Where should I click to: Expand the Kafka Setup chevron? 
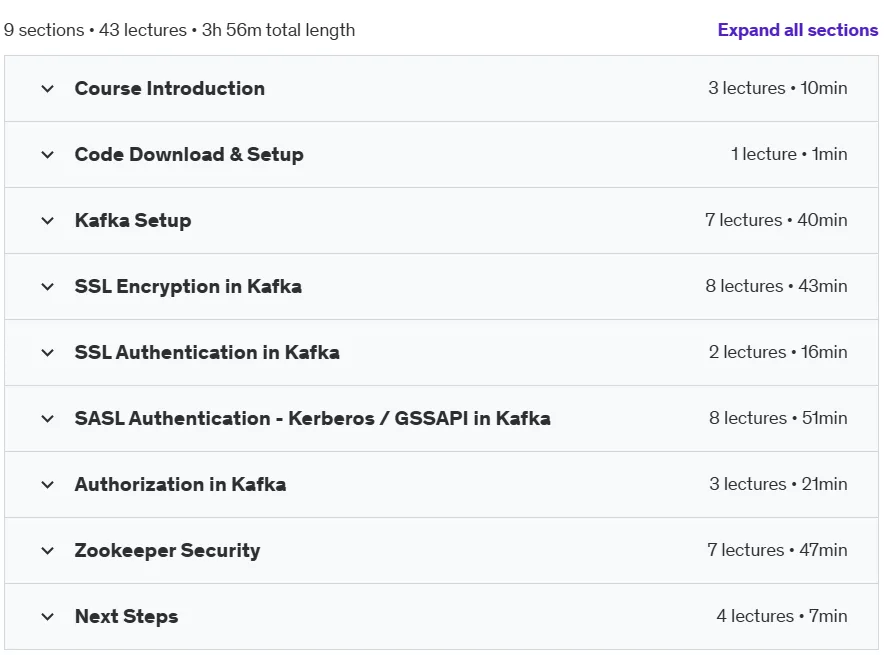(x=48, y=220)
